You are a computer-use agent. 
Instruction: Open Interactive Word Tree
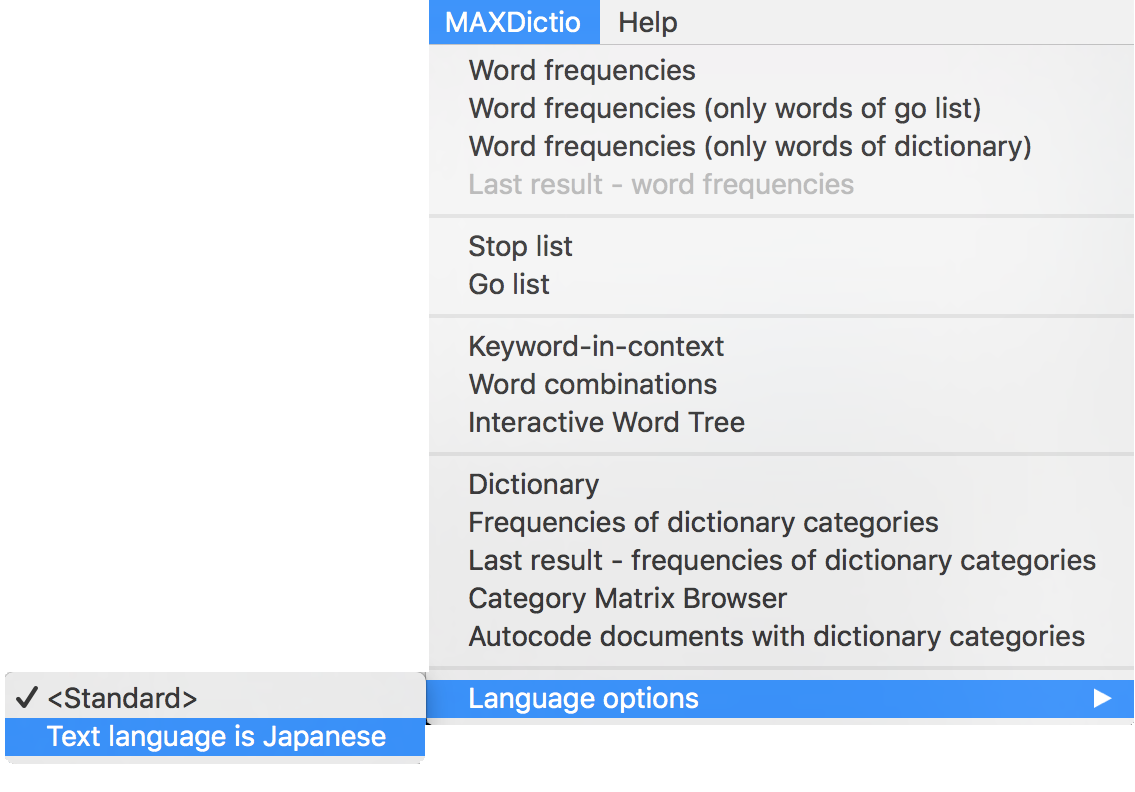tap(781, 422)
